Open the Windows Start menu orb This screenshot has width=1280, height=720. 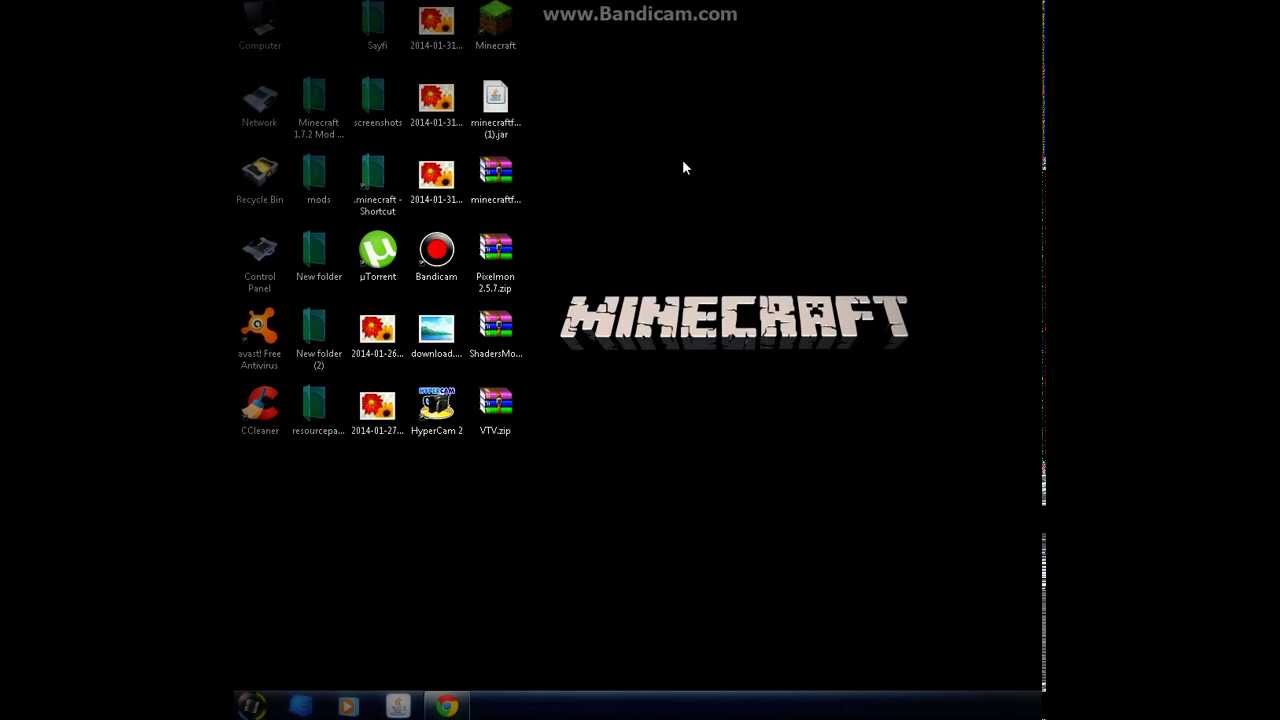point(252,706)
